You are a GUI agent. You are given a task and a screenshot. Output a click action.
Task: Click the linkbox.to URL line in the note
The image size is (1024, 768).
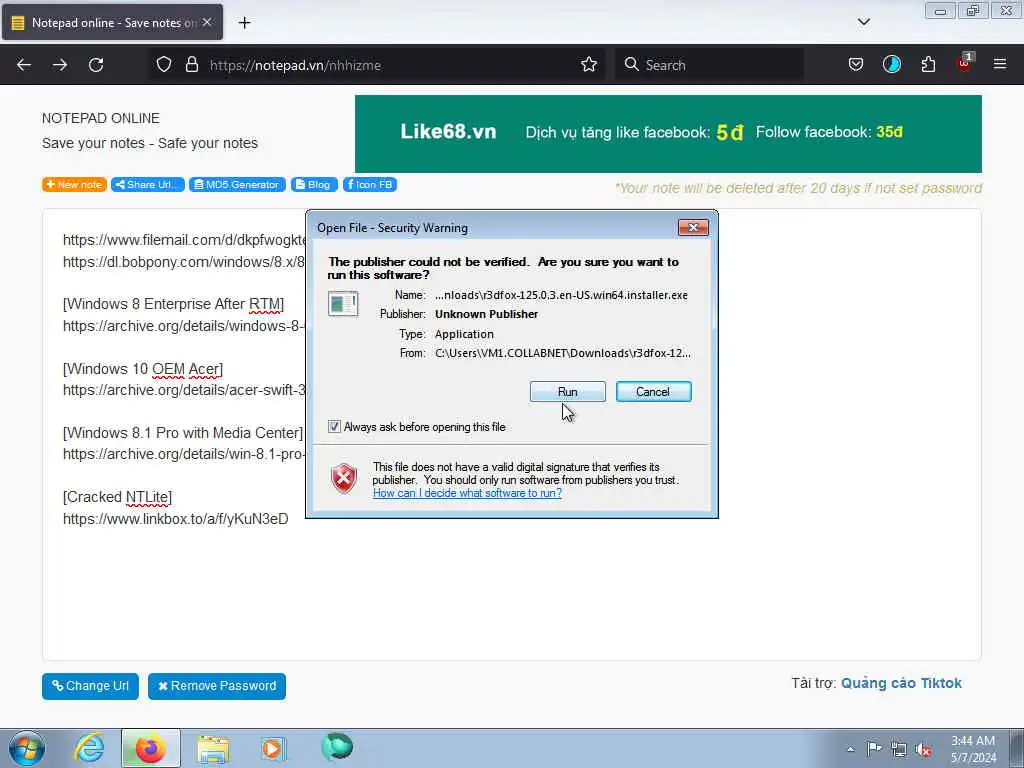tap(176, 519)
